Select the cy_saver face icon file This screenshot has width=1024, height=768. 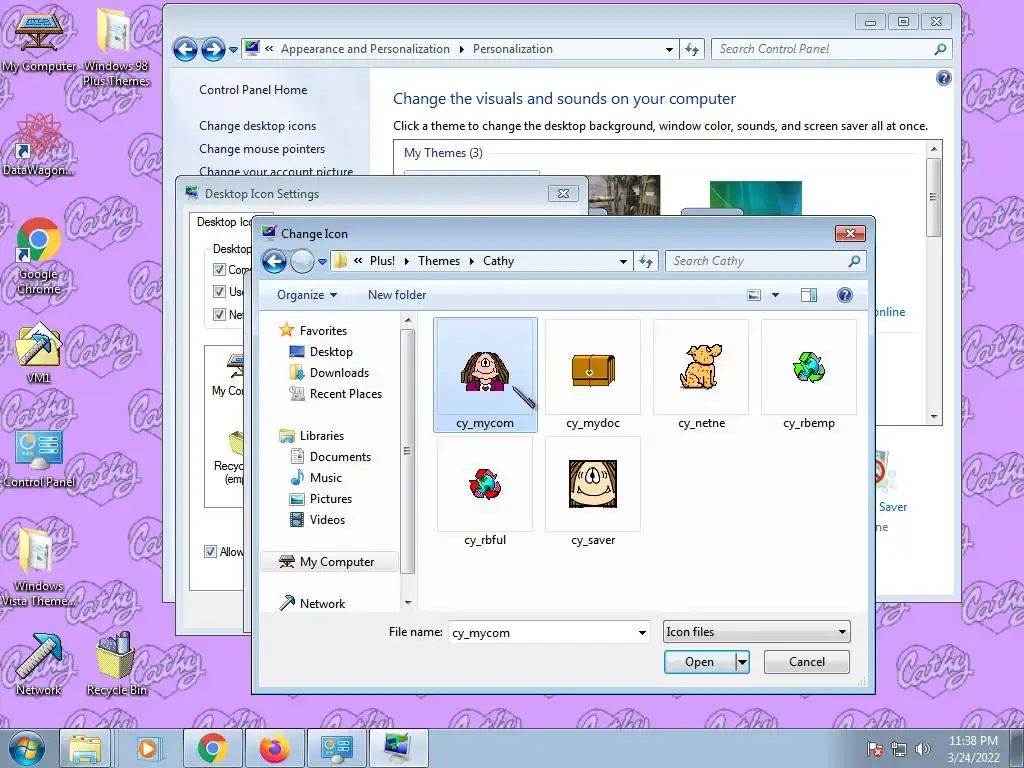click(x=593, y=492)
